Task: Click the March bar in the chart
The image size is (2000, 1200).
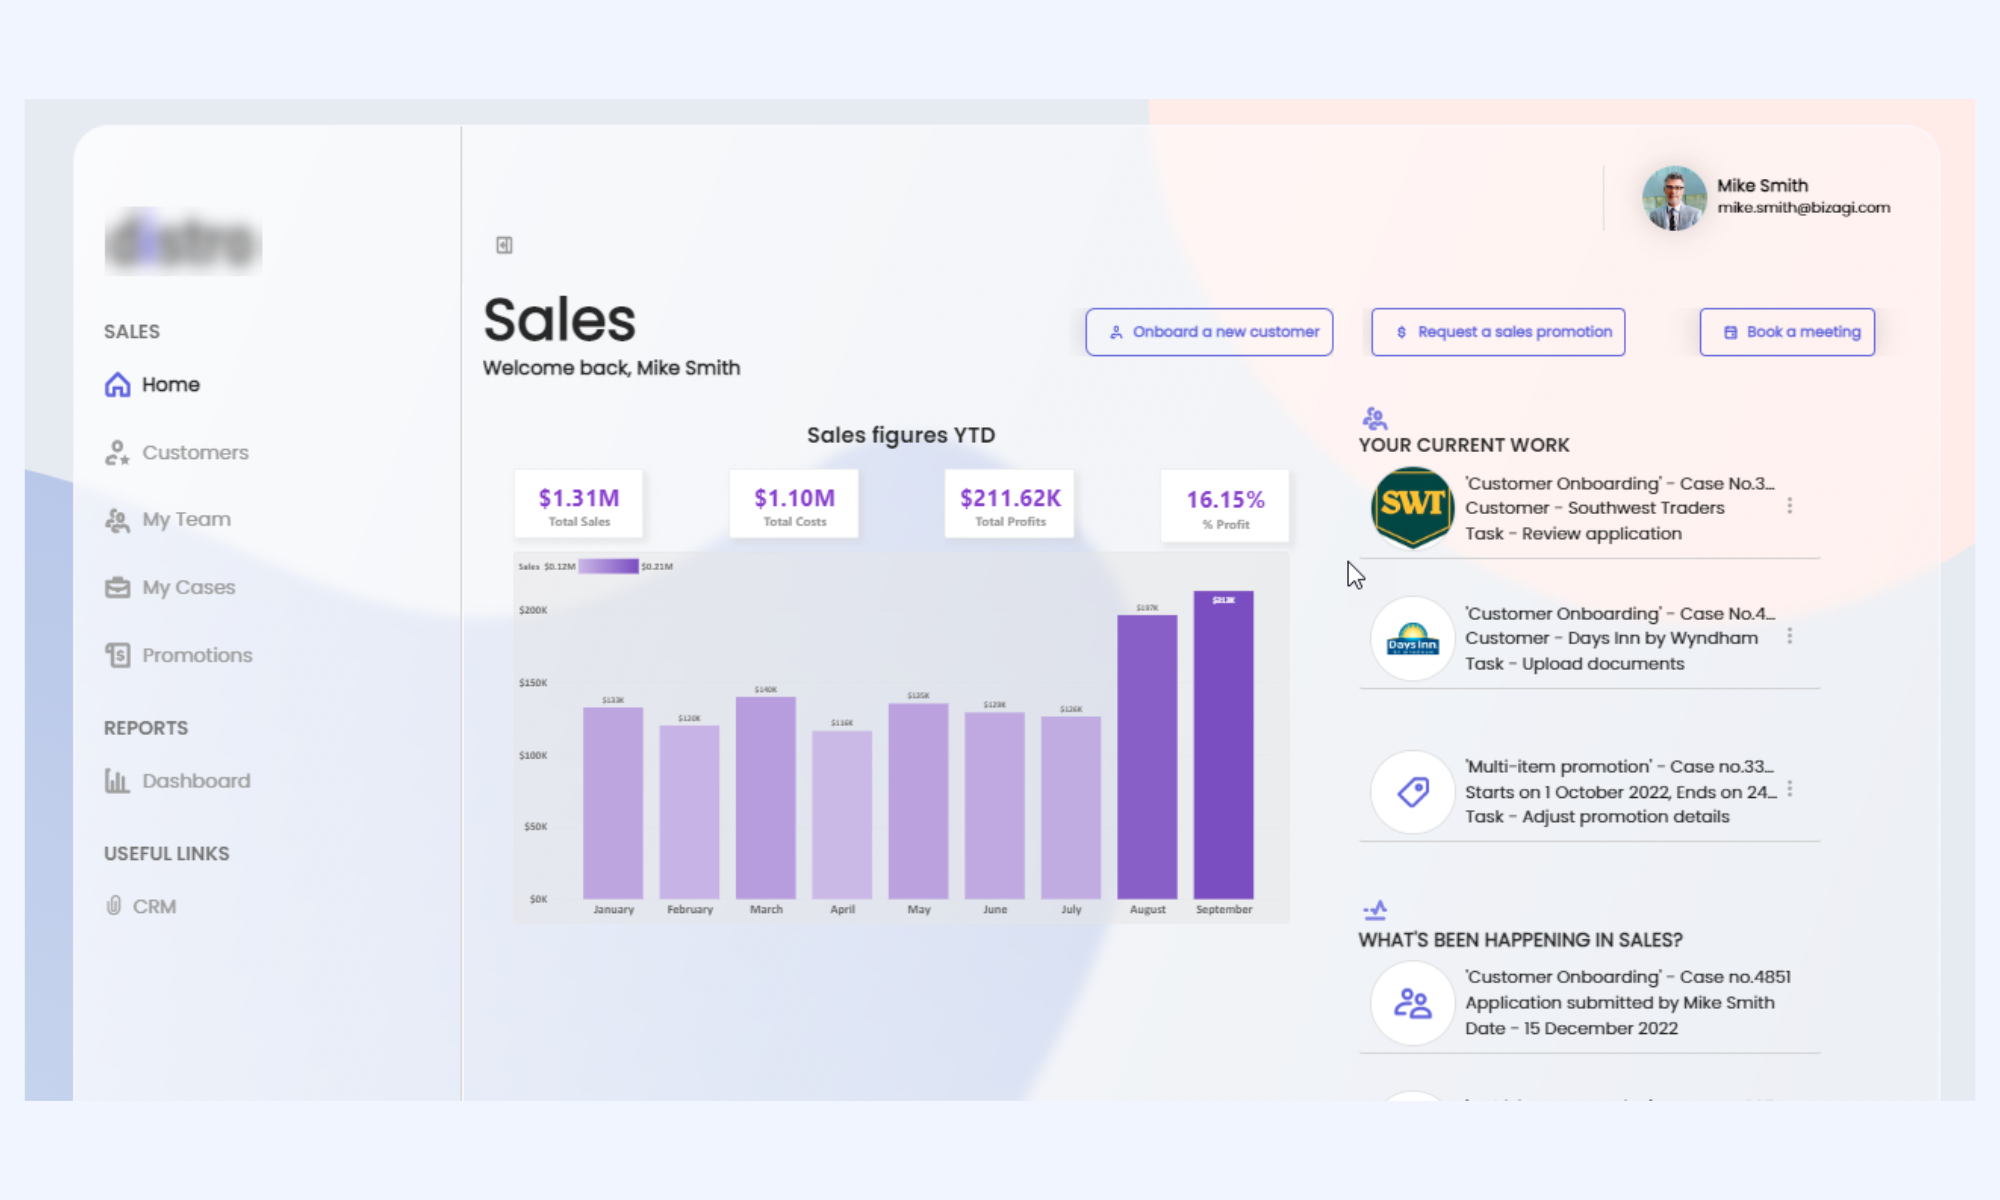Action: coord(766,798)
